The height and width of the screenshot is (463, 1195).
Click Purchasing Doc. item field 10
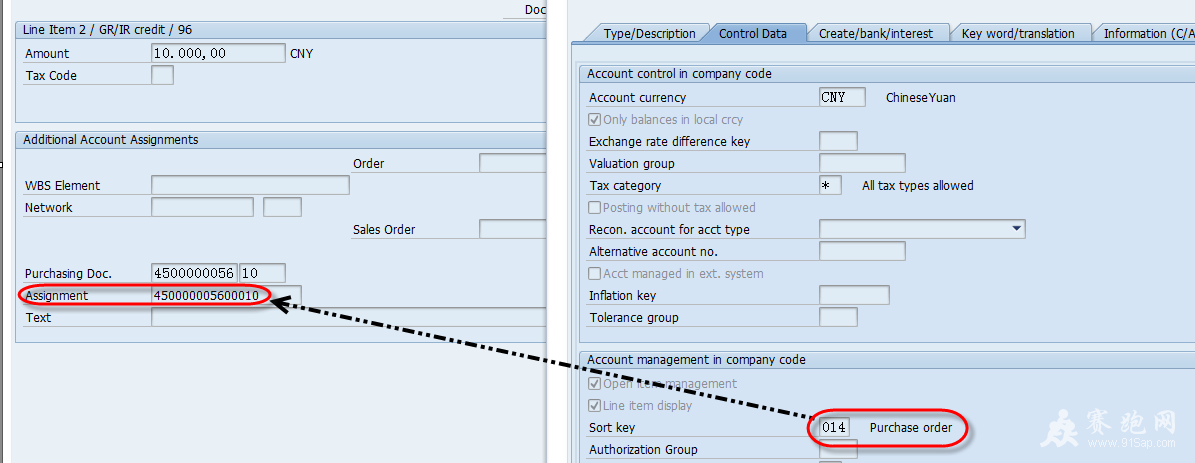click(x=262, y=273)
